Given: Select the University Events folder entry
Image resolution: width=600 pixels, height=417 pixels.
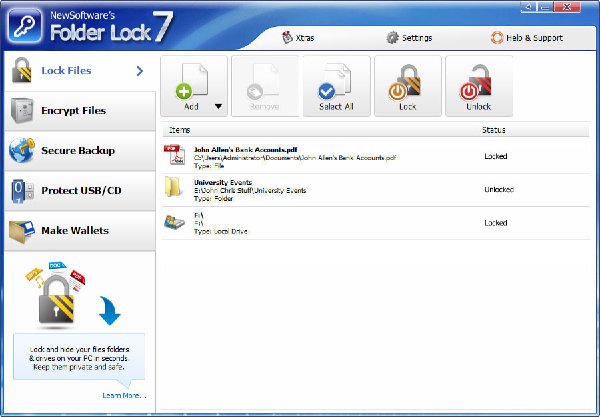Looking at the screenshot, I should coord(376,190).
